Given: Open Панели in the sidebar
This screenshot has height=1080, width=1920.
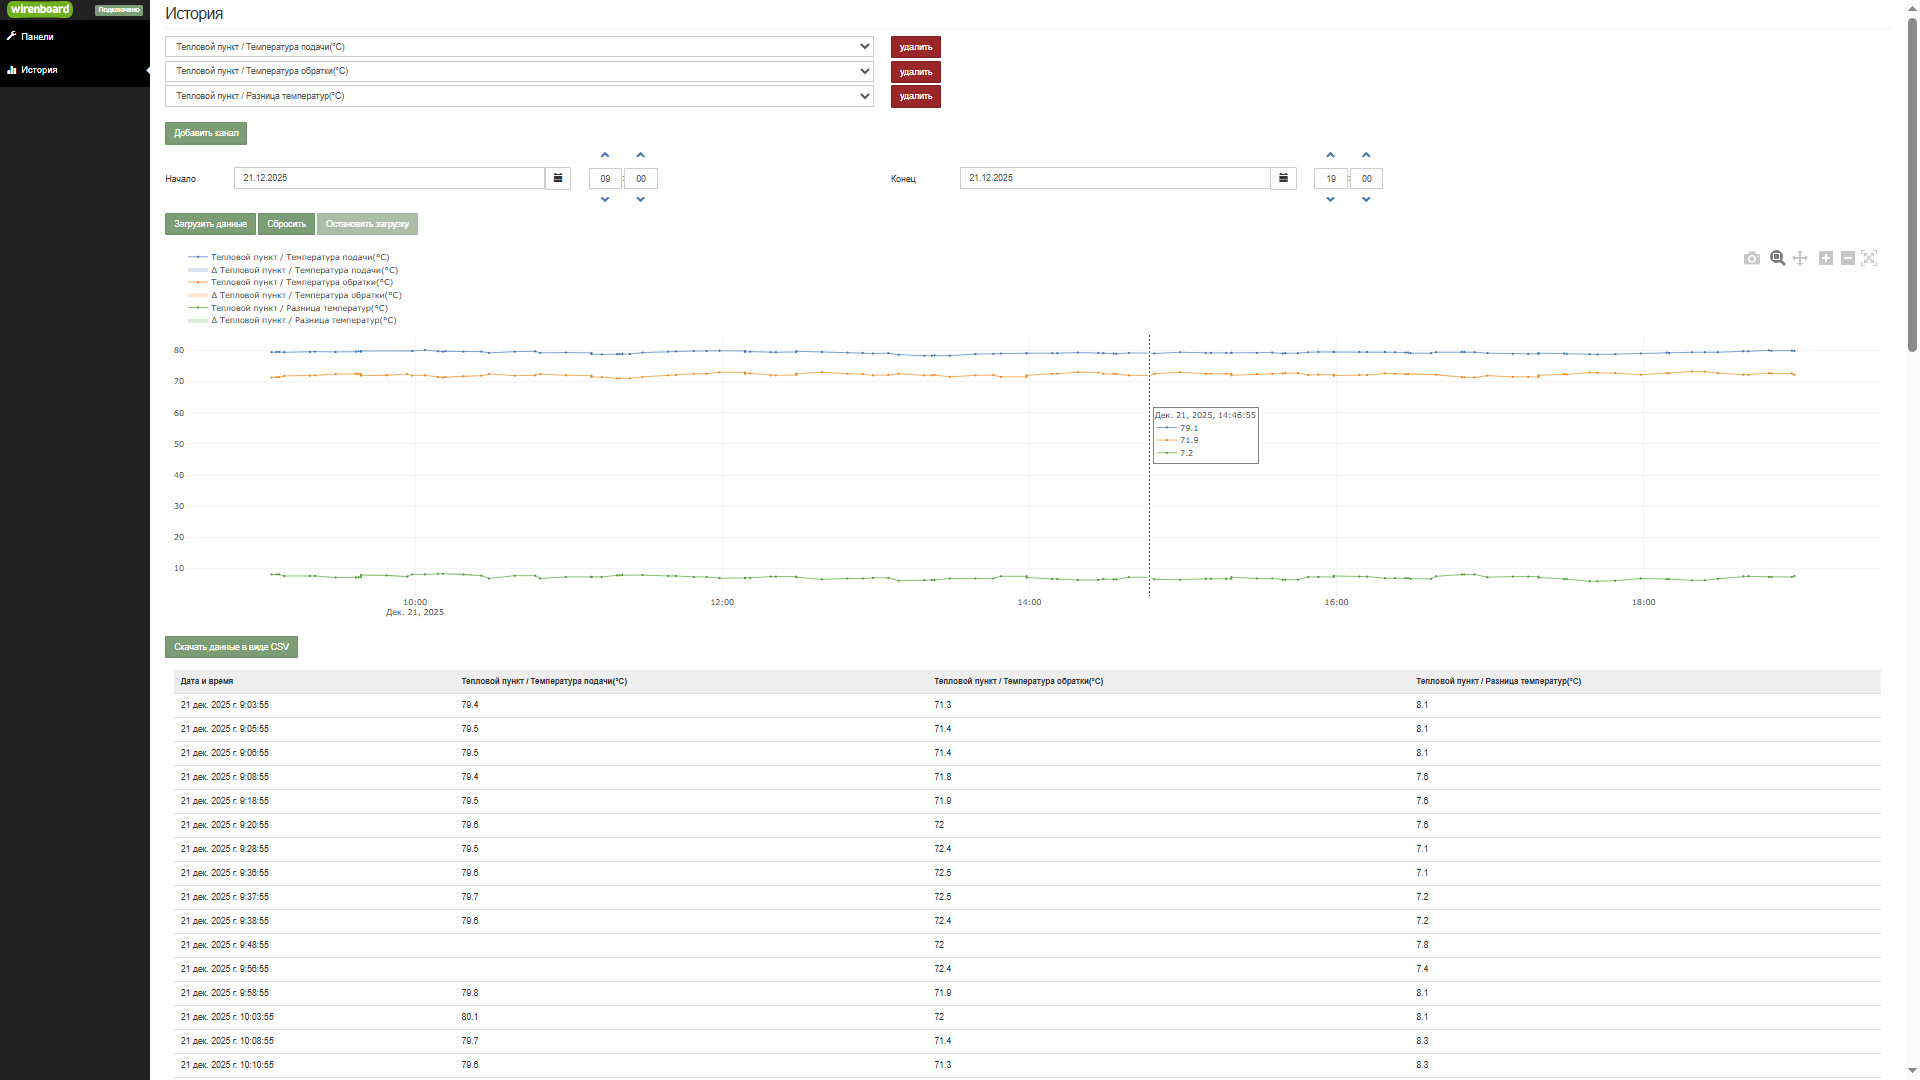Looking at the screenshot, I should 37,37.
